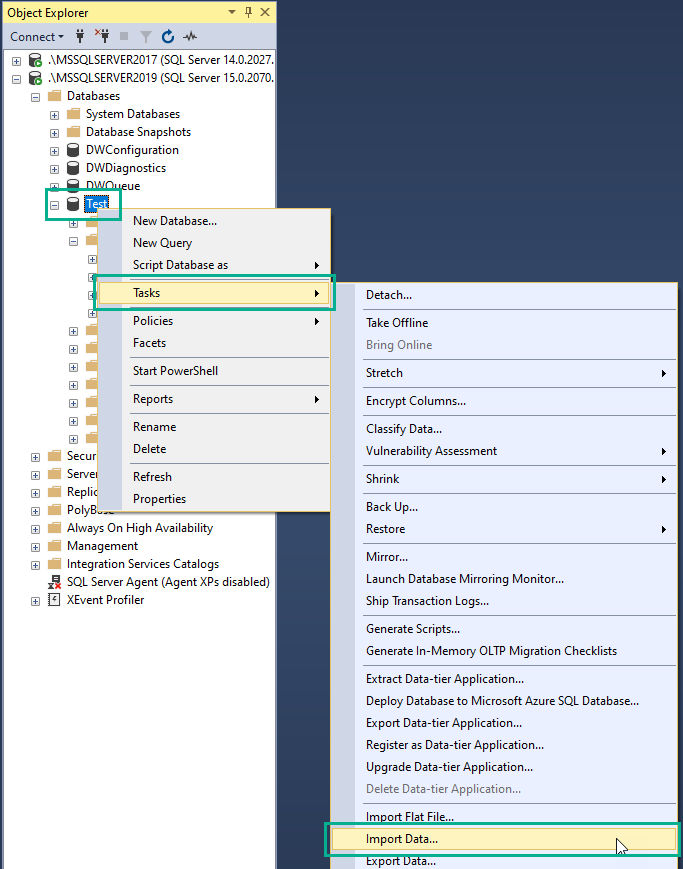This screenshot has height=869, width=683.
Task: Choose New Query from context menu
Action: coord(213,243)
